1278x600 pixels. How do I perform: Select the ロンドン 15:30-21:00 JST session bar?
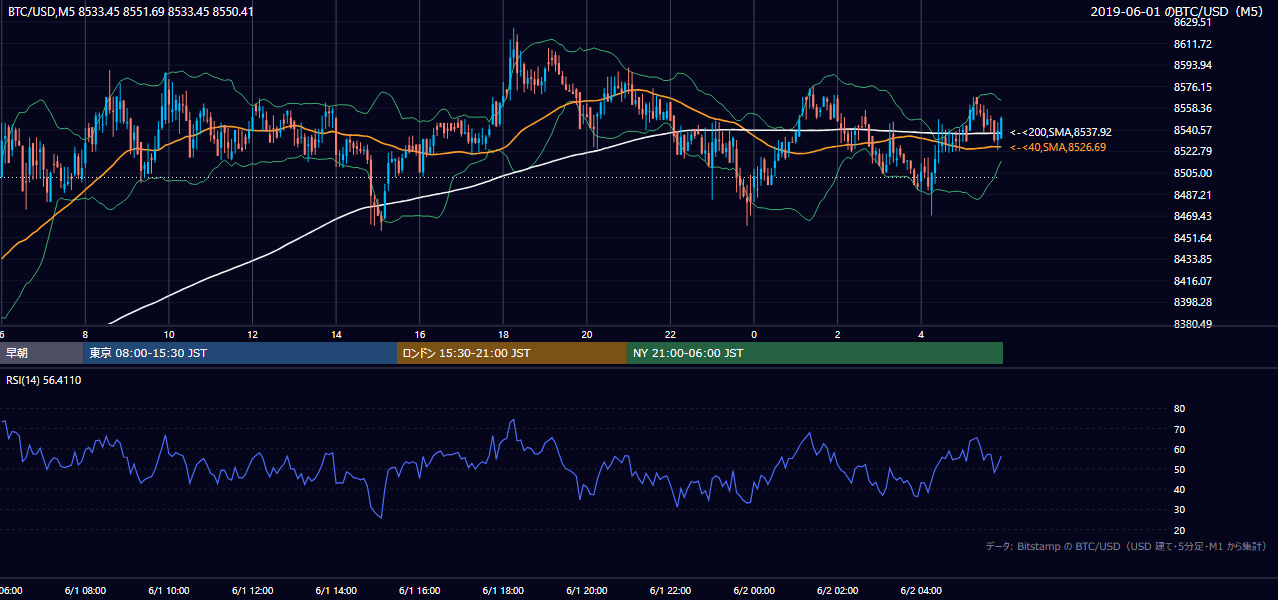click(x=512, y=353)
